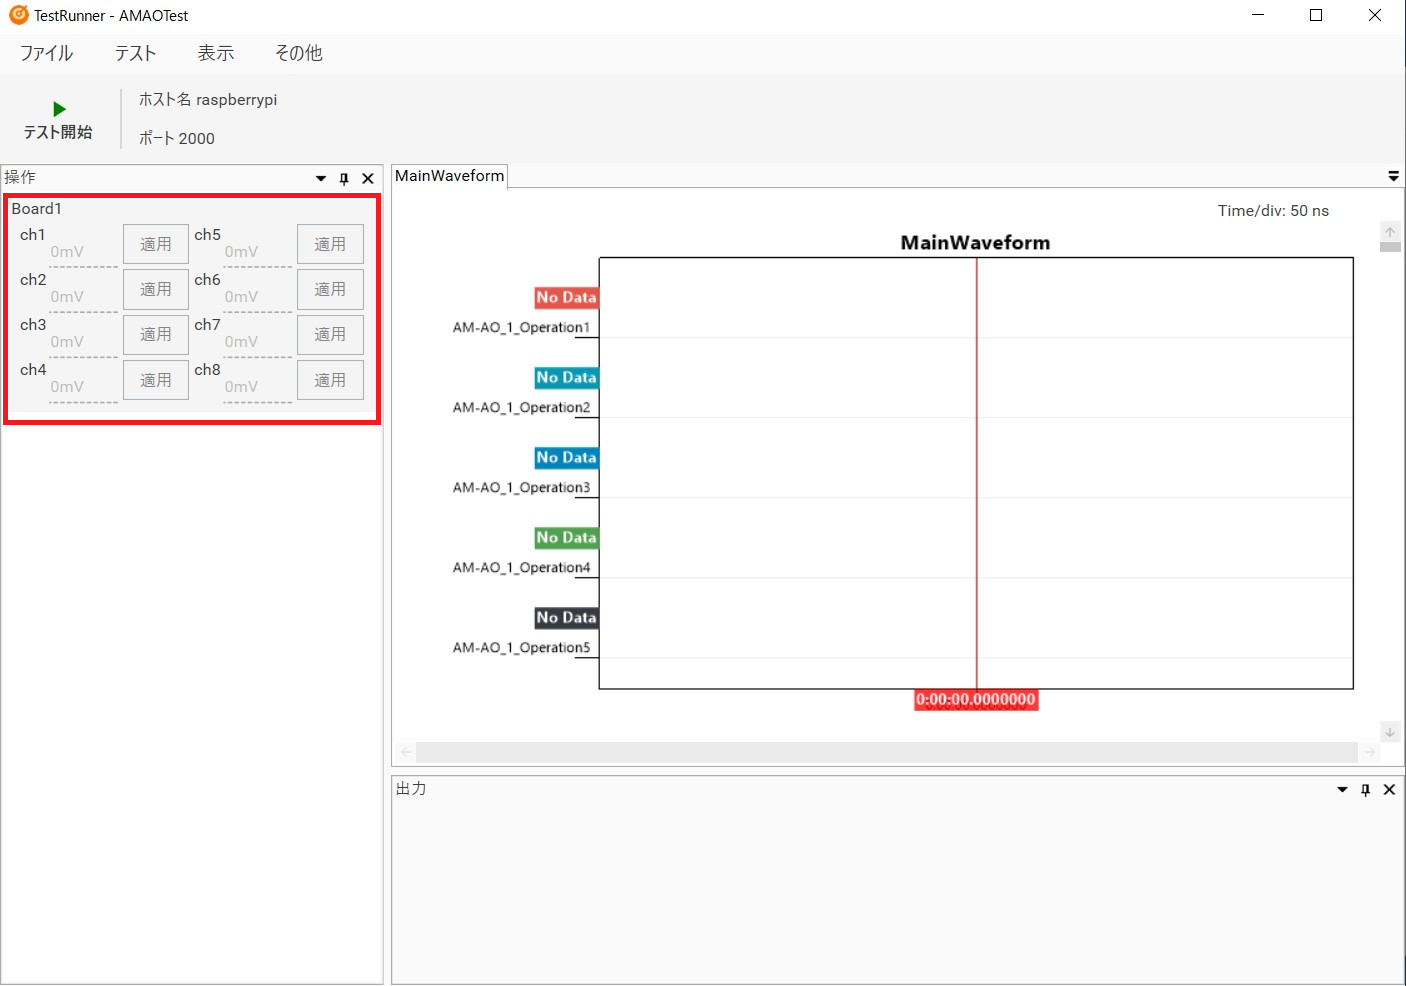This screenshot has height=986, width=1406.
Task: Click the ch3 voltage input field
Action: click(83, 342)
